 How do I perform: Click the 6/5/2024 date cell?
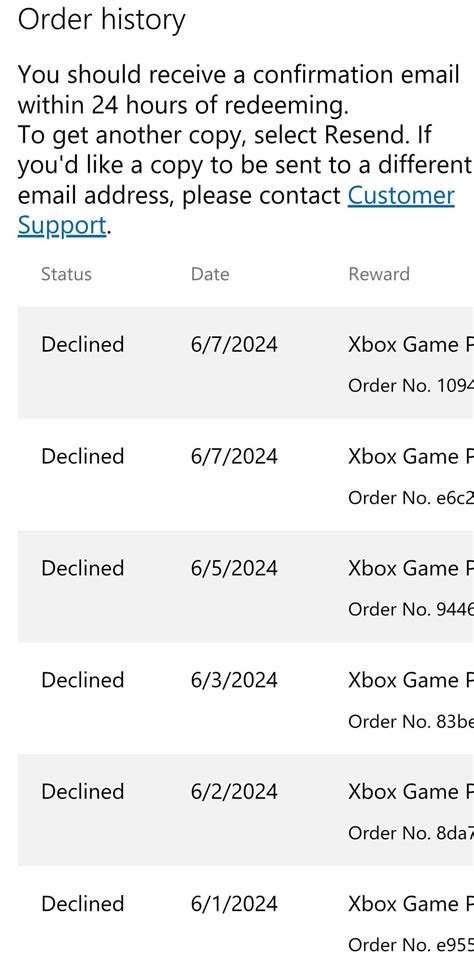(234, 568)
